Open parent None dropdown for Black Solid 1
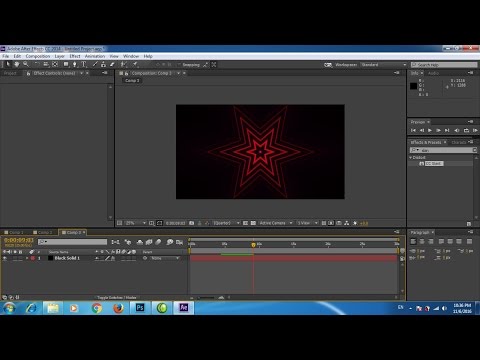Screen dimensions: 480x360 tap(165, 258)
